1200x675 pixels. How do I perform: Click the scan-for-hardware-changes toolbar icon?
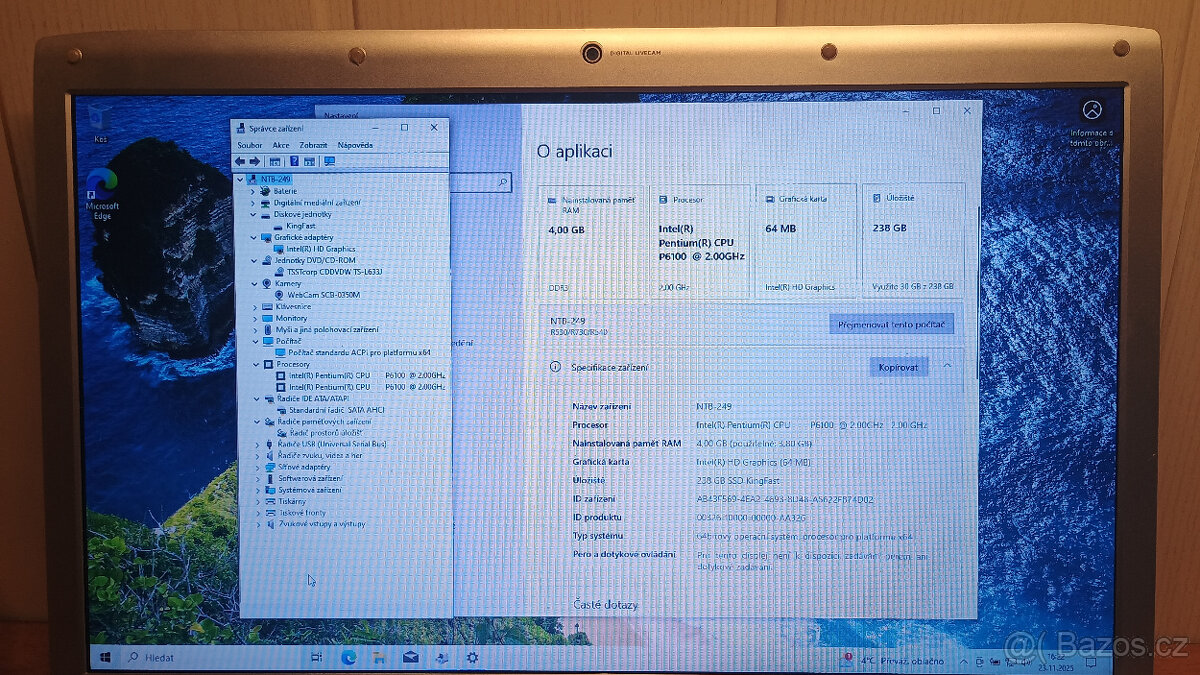pyautogui.click(x=331, y=161)
